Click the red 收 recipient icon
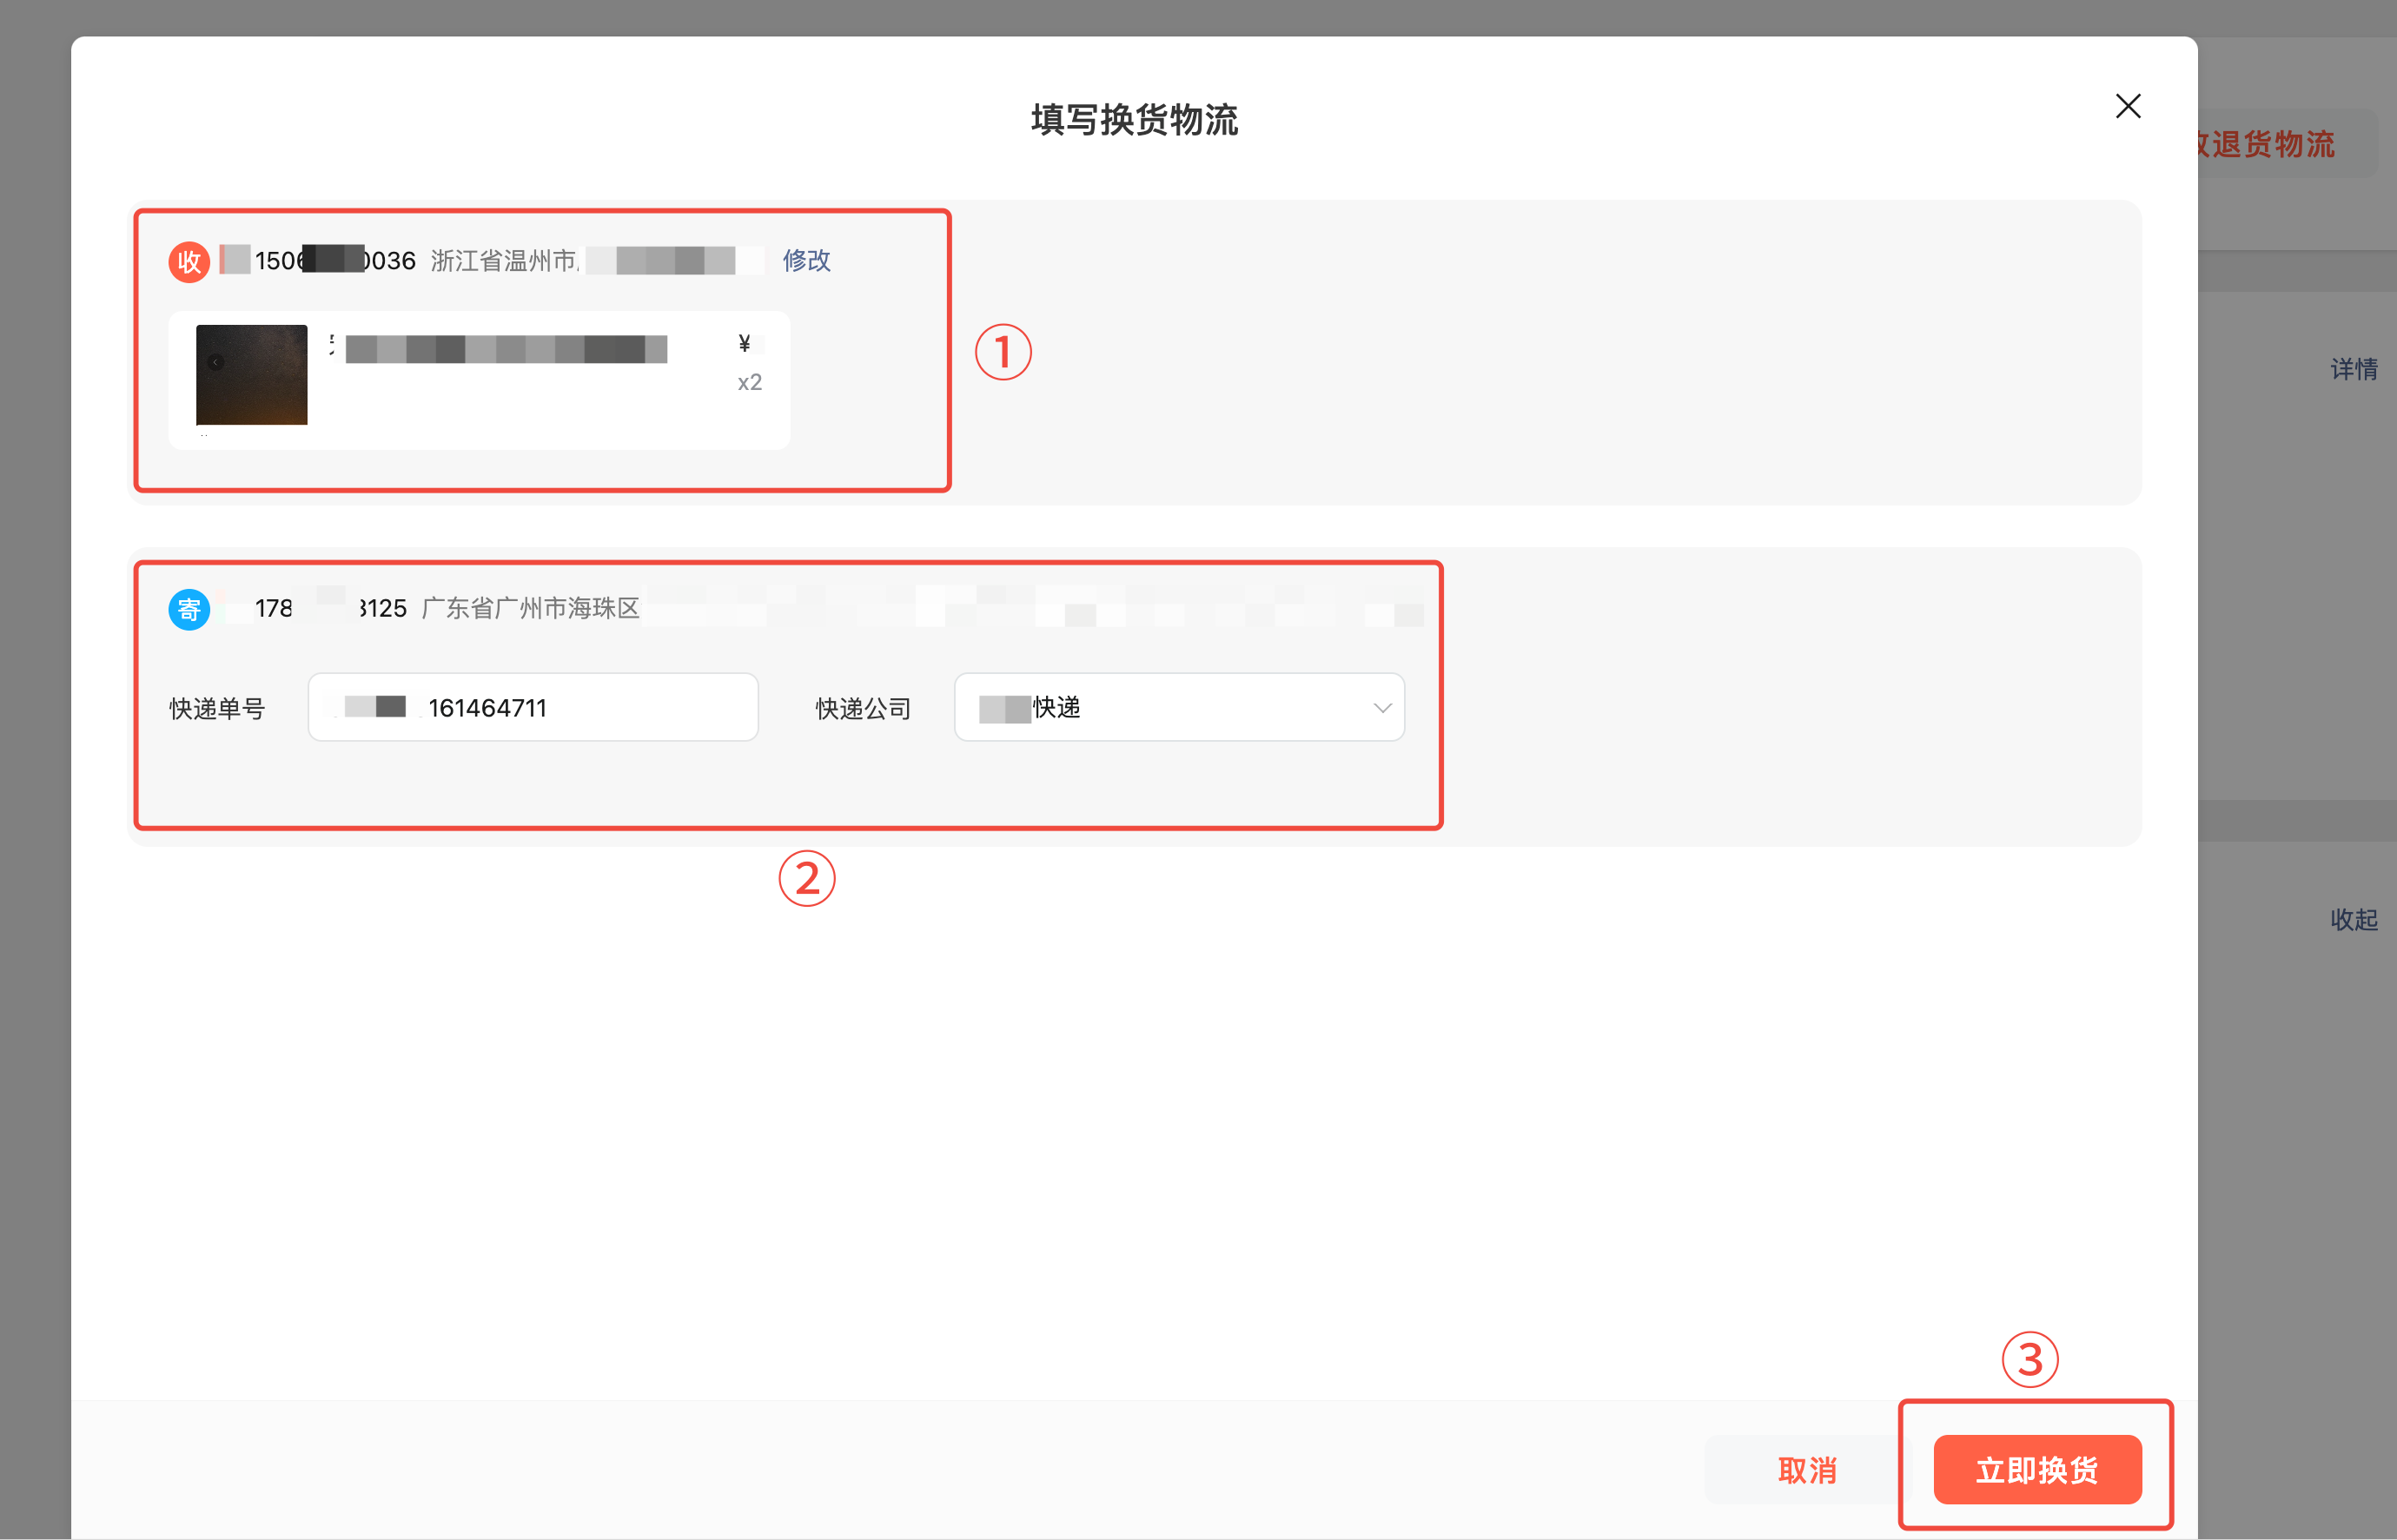 click(188, 262)
